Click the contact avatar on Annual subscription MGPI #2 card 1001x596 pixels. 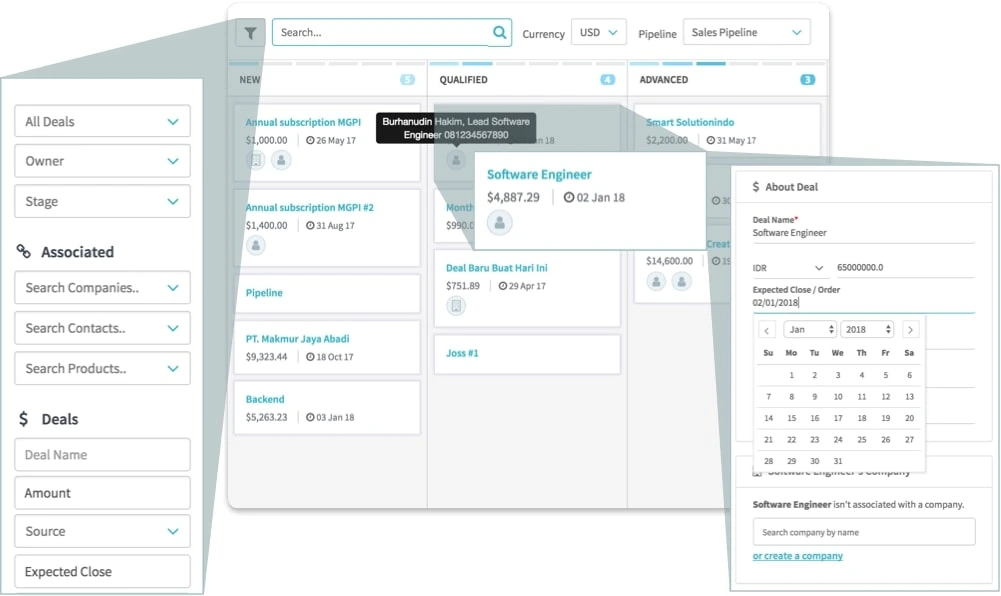click(x=255, y=245)
